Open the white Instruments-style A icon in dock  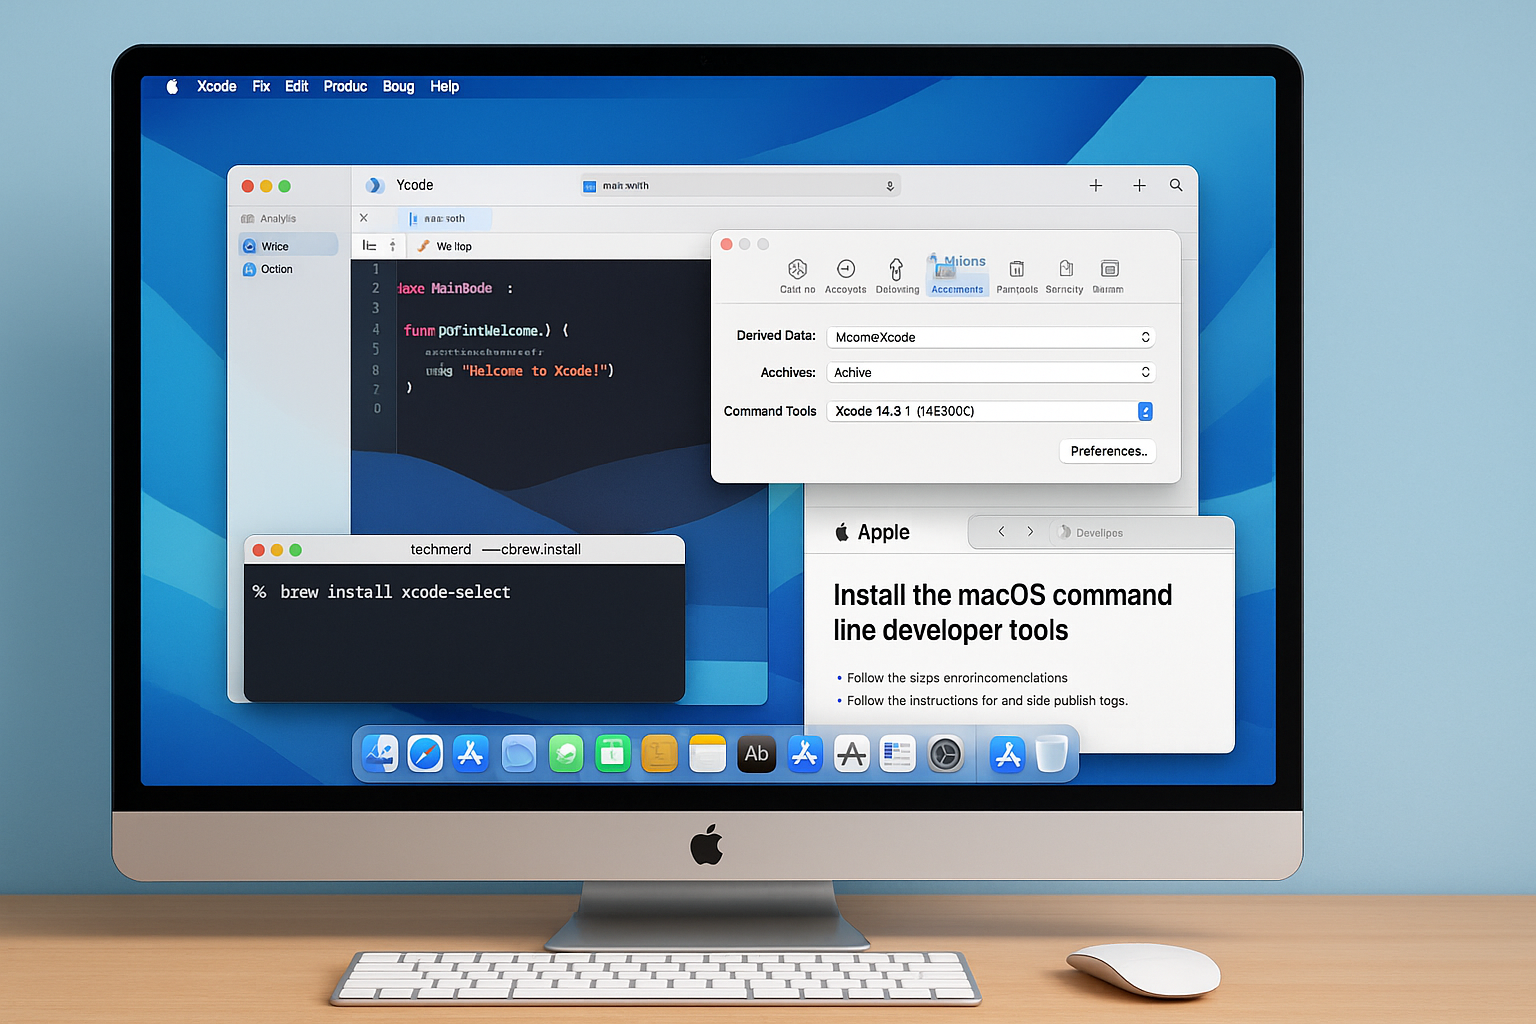click(x=852, y=754)
